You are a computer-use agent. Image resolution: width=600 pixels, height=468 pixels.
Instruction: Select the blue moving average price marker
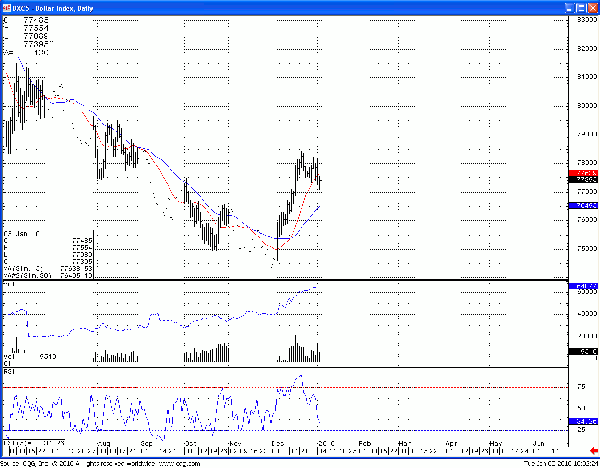click(583, 205)
